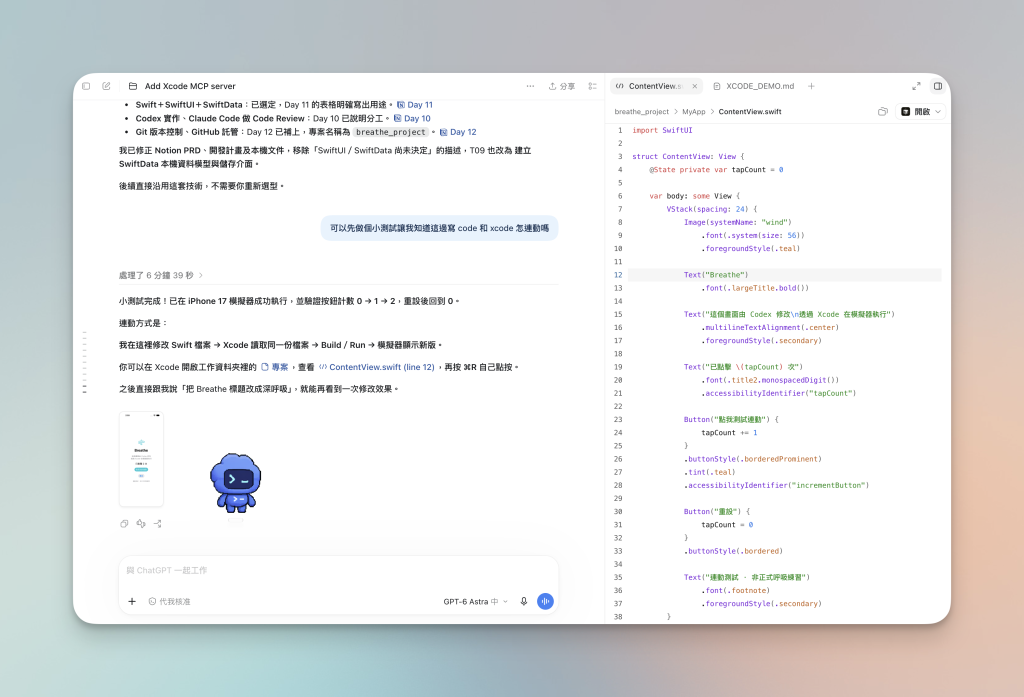
Task: Open the Day 11 Notion link
Action: 415,105
